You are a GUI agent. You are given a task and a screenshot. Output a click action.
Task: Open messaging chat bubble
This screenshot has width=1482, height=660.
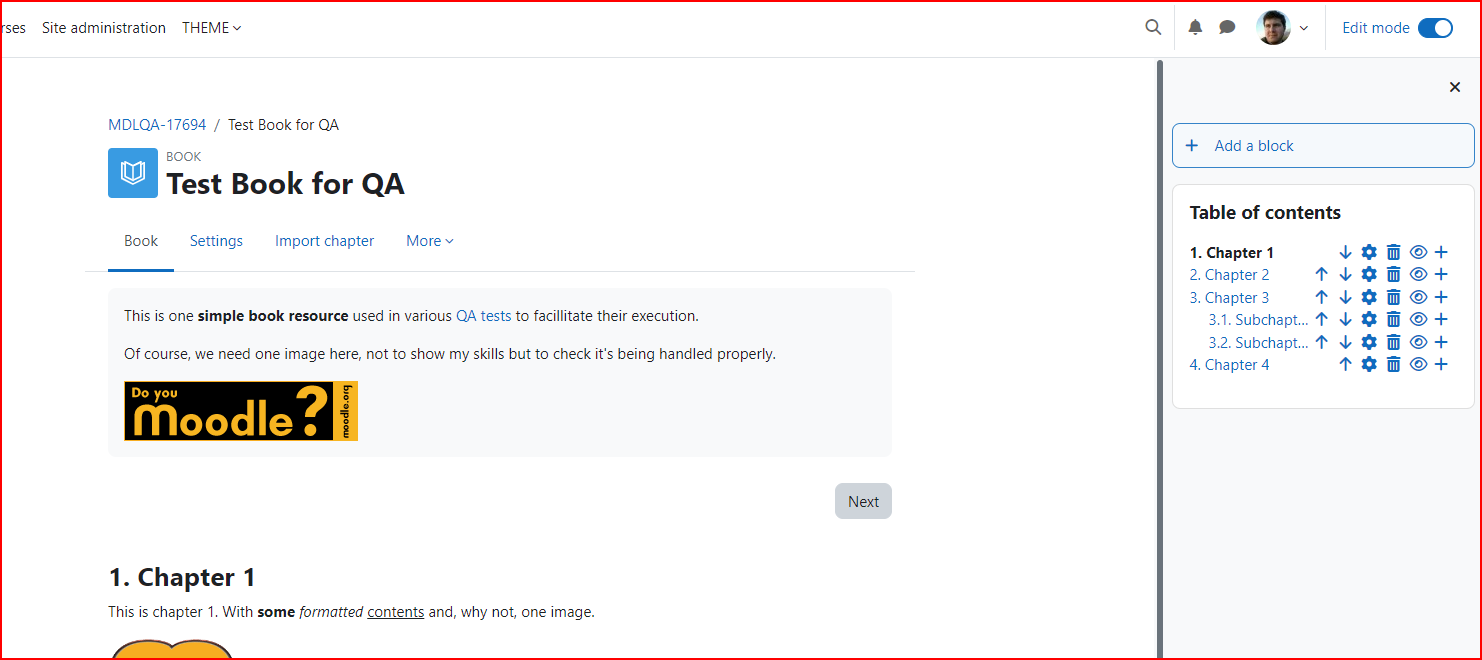pos(1227,28)
